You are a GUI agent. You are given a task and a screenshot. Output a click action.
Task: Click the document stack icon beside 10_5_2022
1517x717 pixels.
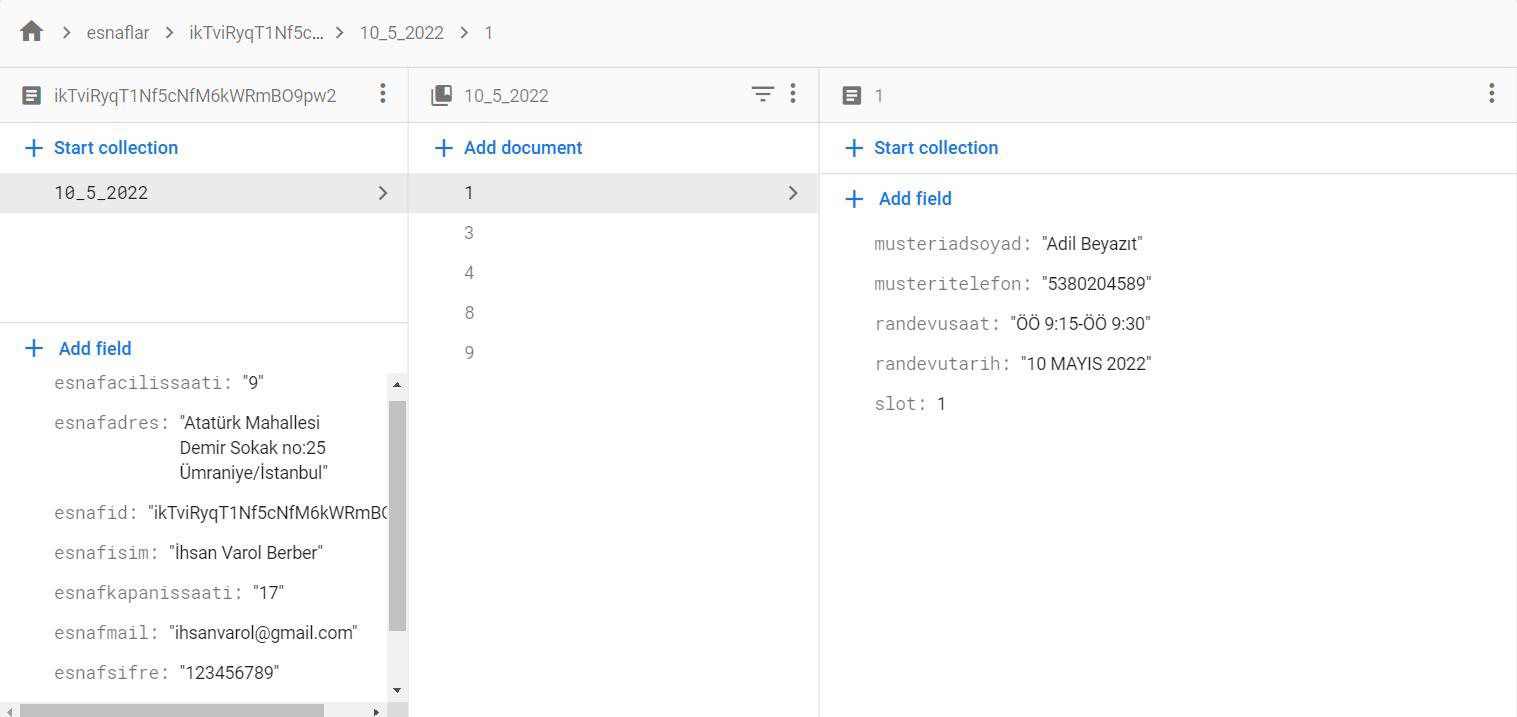[440, 93]
